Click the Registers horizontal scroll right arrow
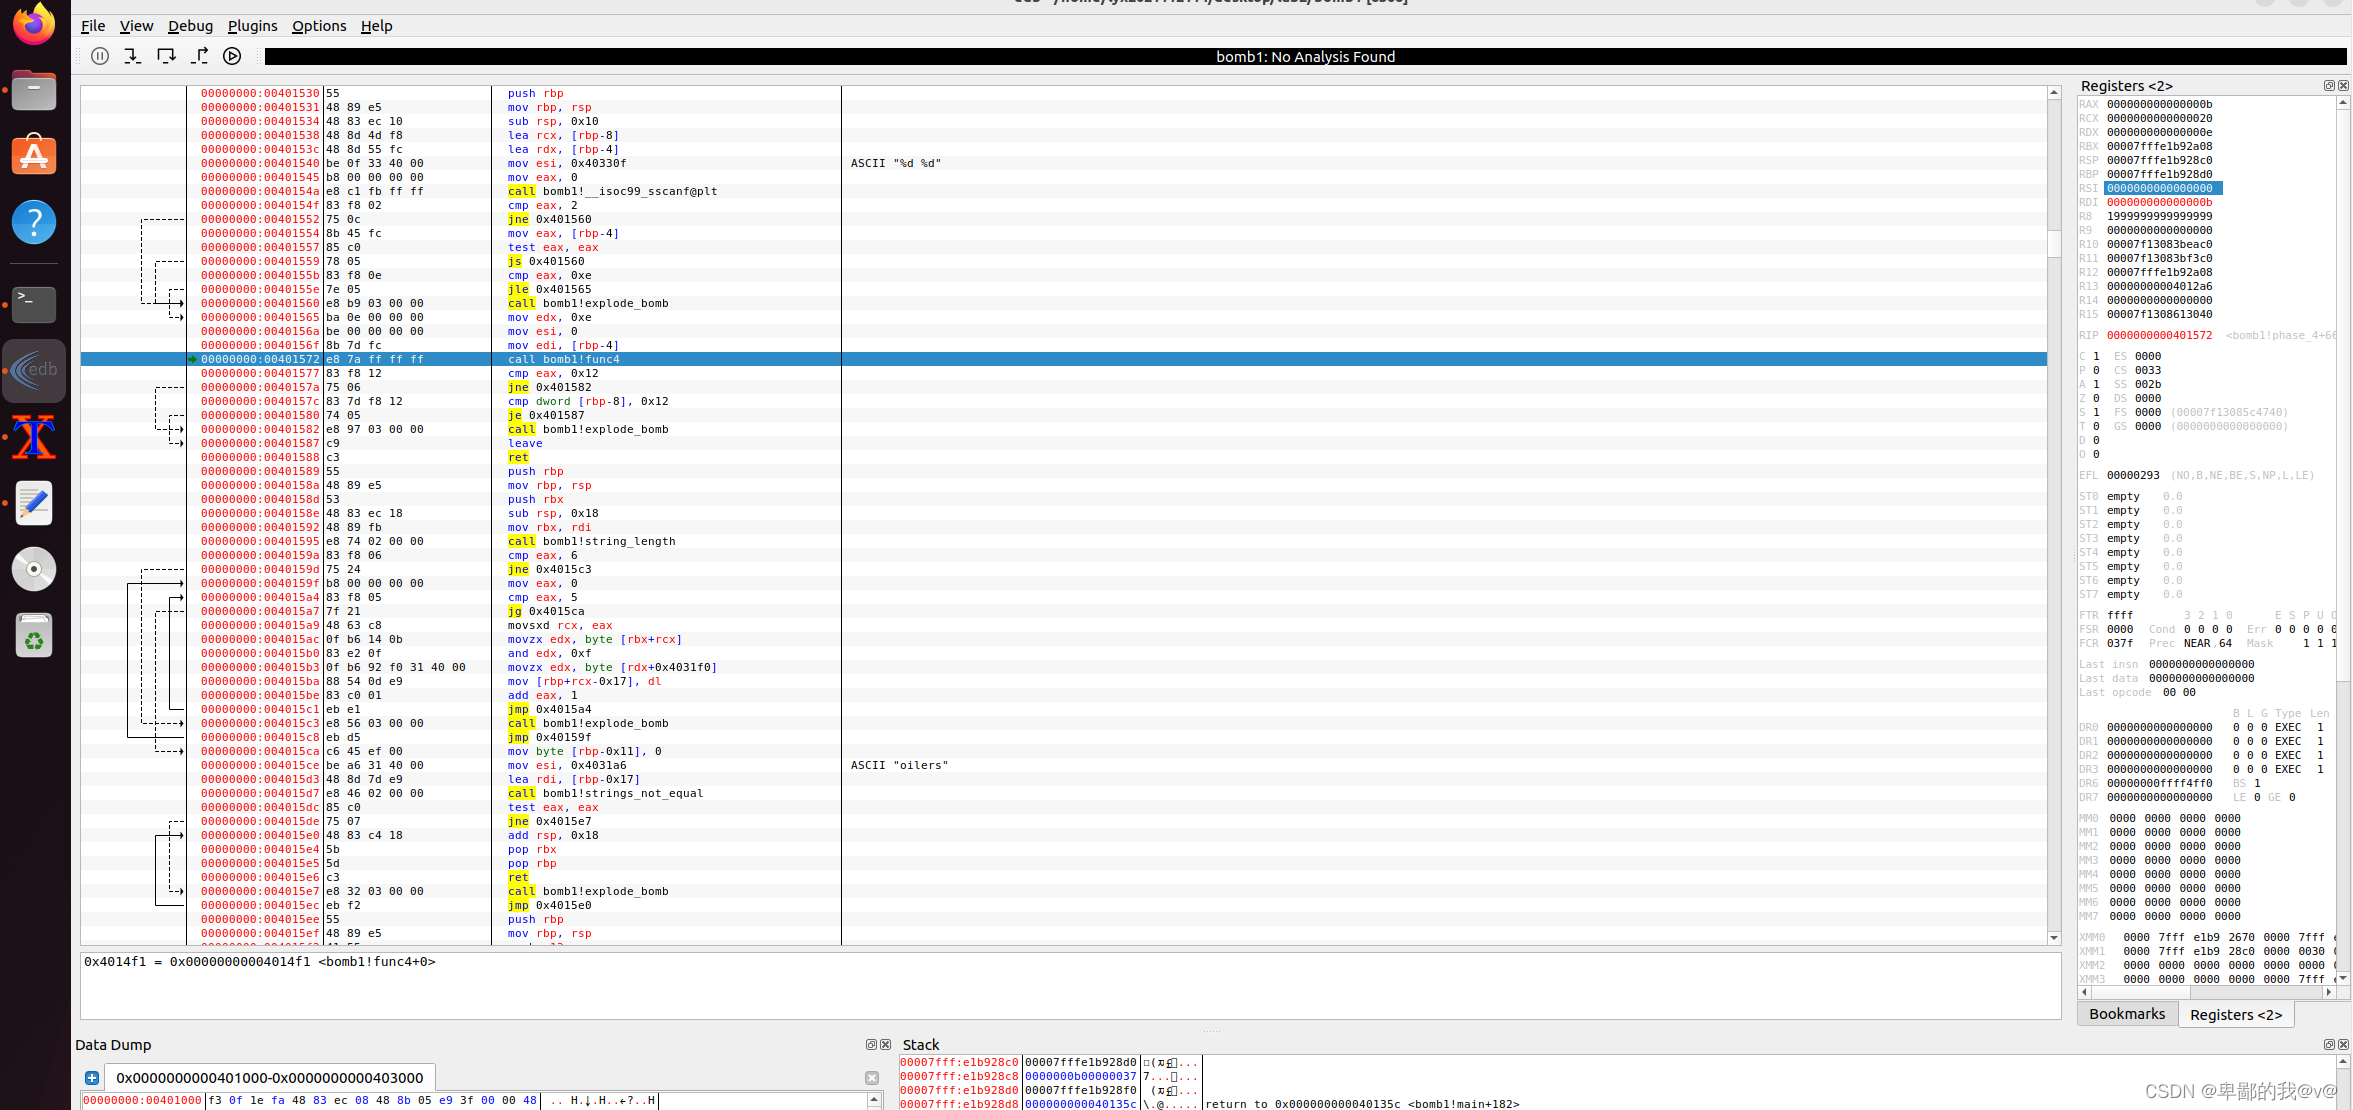Screen dimensions: 2353x1110 tap(2329, 992)
